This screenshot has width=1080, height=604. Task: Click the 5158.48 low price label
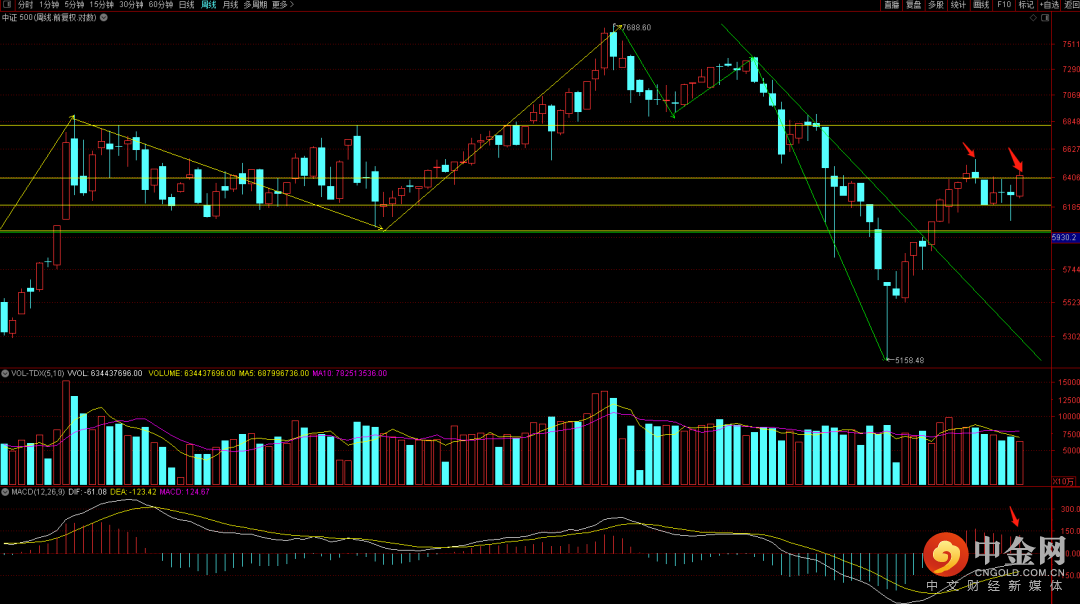(909, 360)
